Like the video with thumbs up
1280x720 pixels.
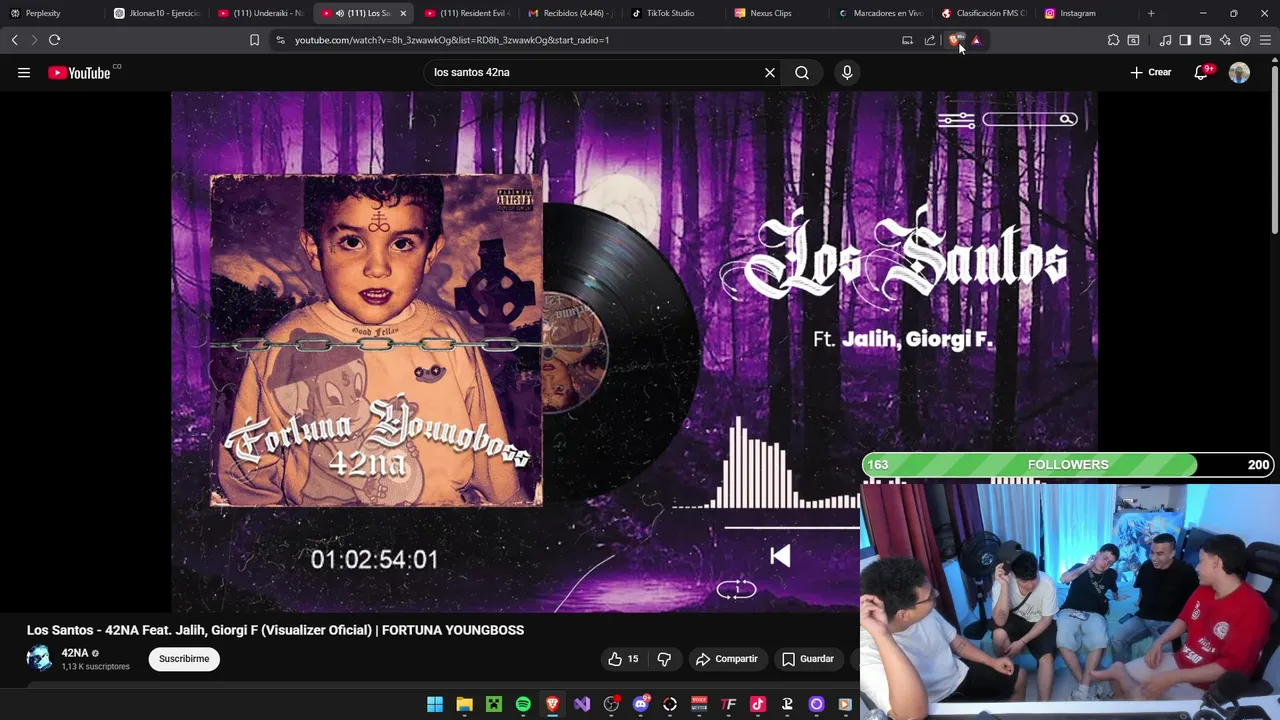click(x=622, y=659)
